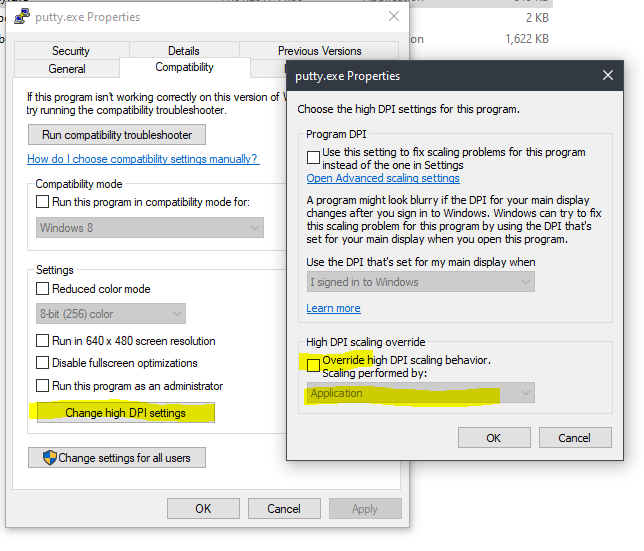Switch to the General tab
The width and height of the screenshot is (644, 551).
[x=67, y=69]
